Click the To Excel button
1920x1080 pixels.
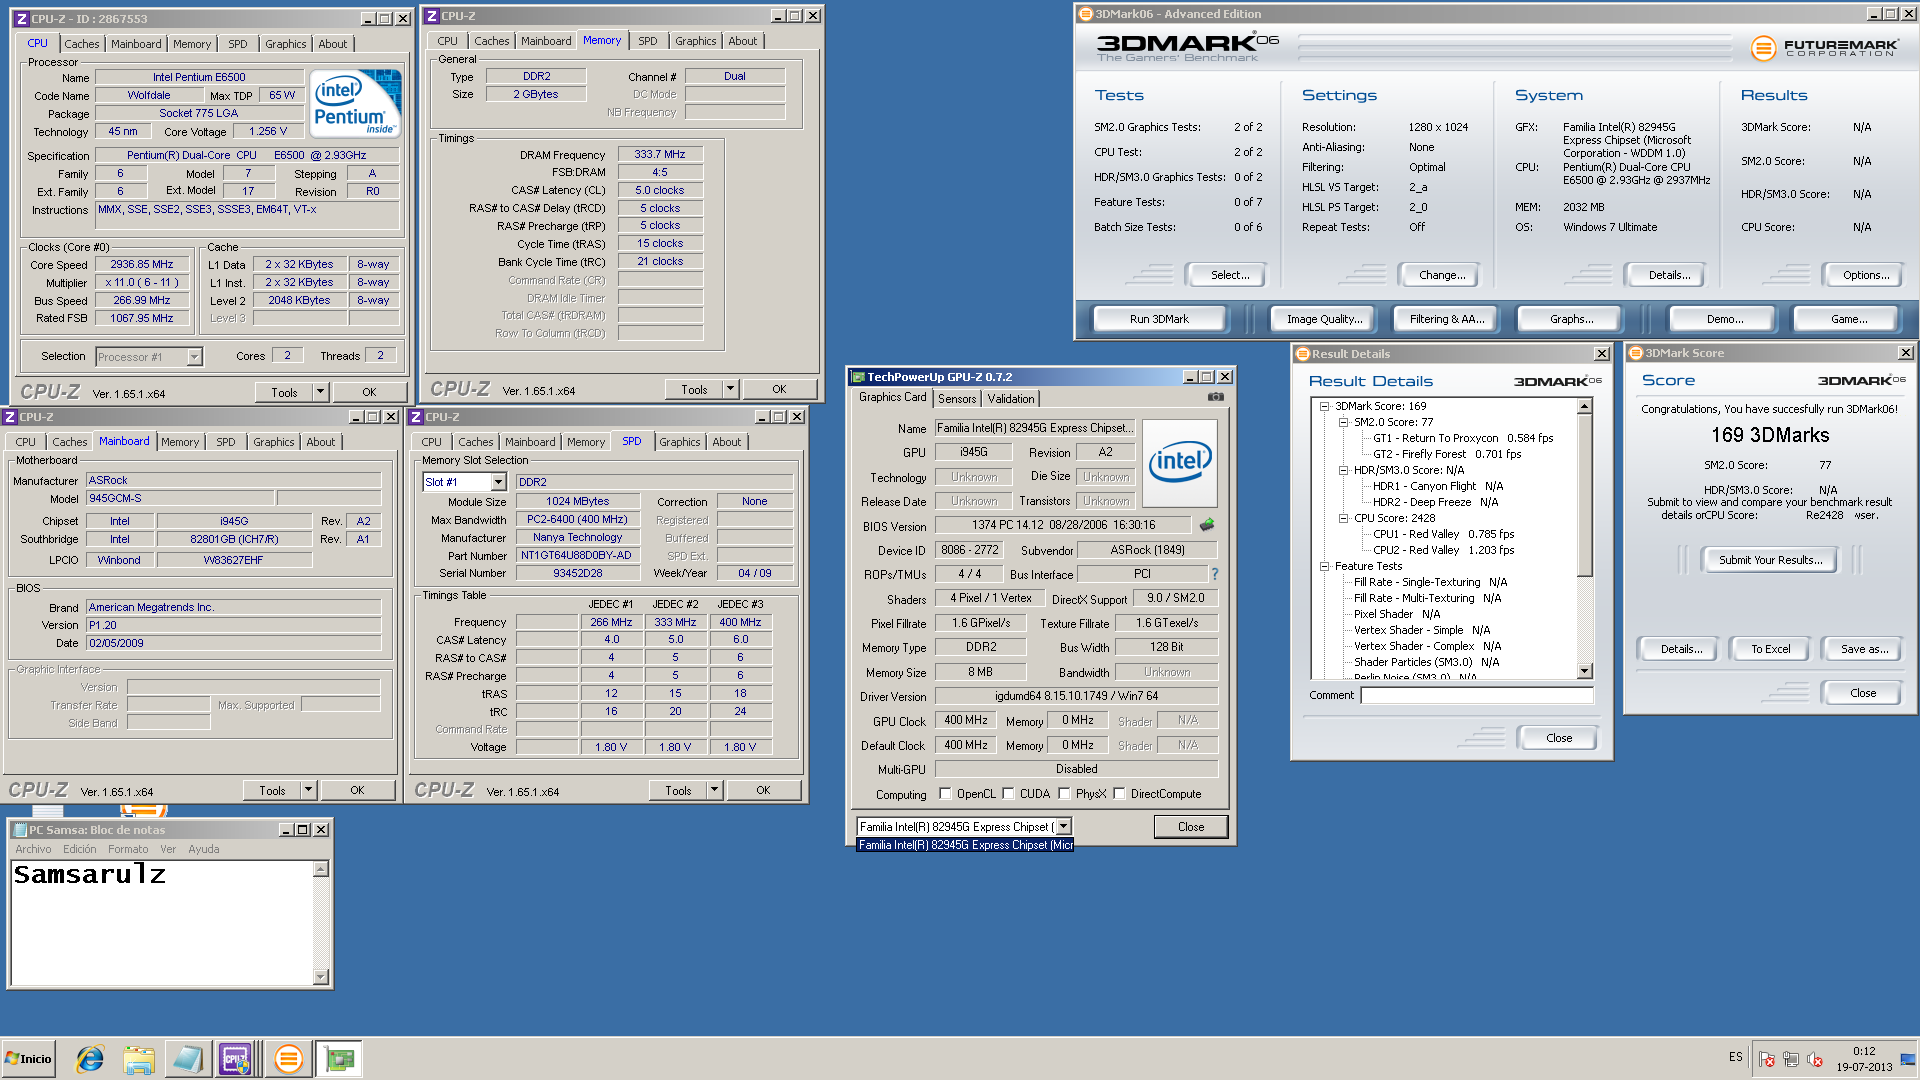(x=1770, y=649)
